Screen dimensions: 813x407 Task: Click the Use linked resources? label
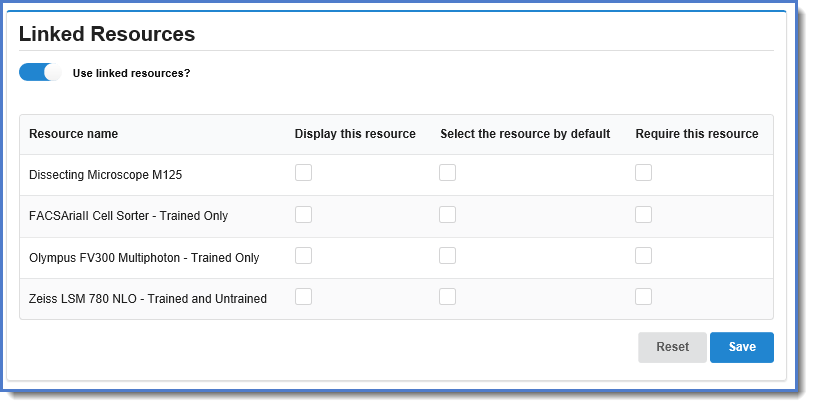coord(131,73)
